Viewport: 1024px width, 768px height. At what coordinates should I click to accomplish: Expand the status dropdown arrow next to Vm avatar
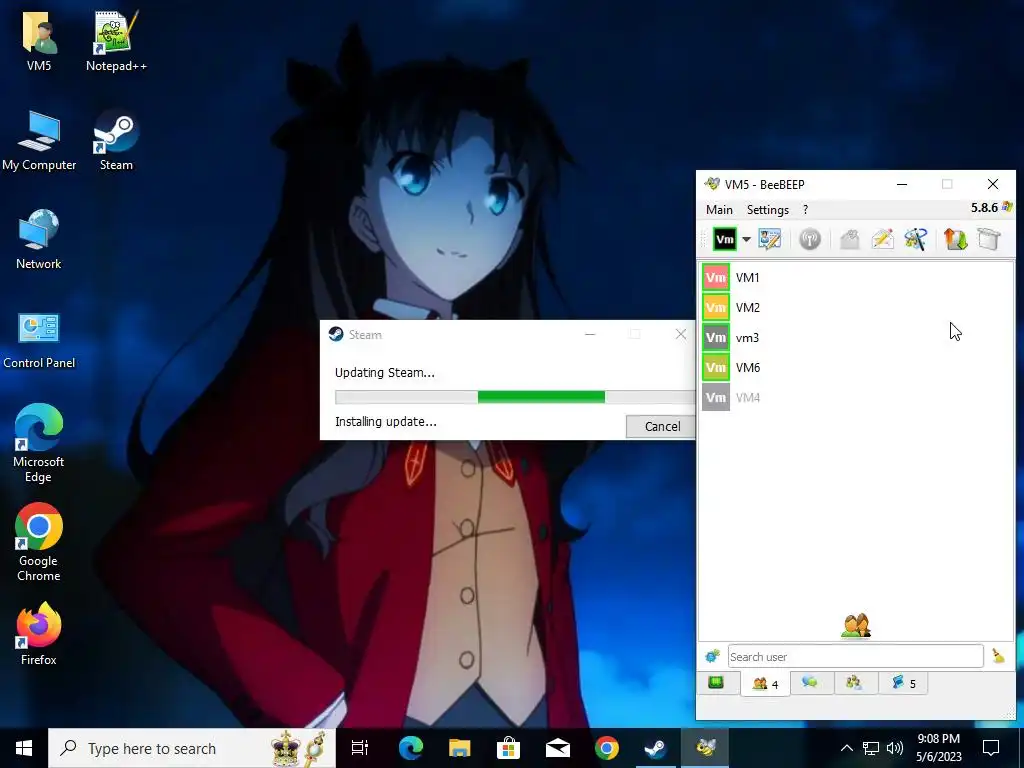pyautogui.click(x=746, y=239)
